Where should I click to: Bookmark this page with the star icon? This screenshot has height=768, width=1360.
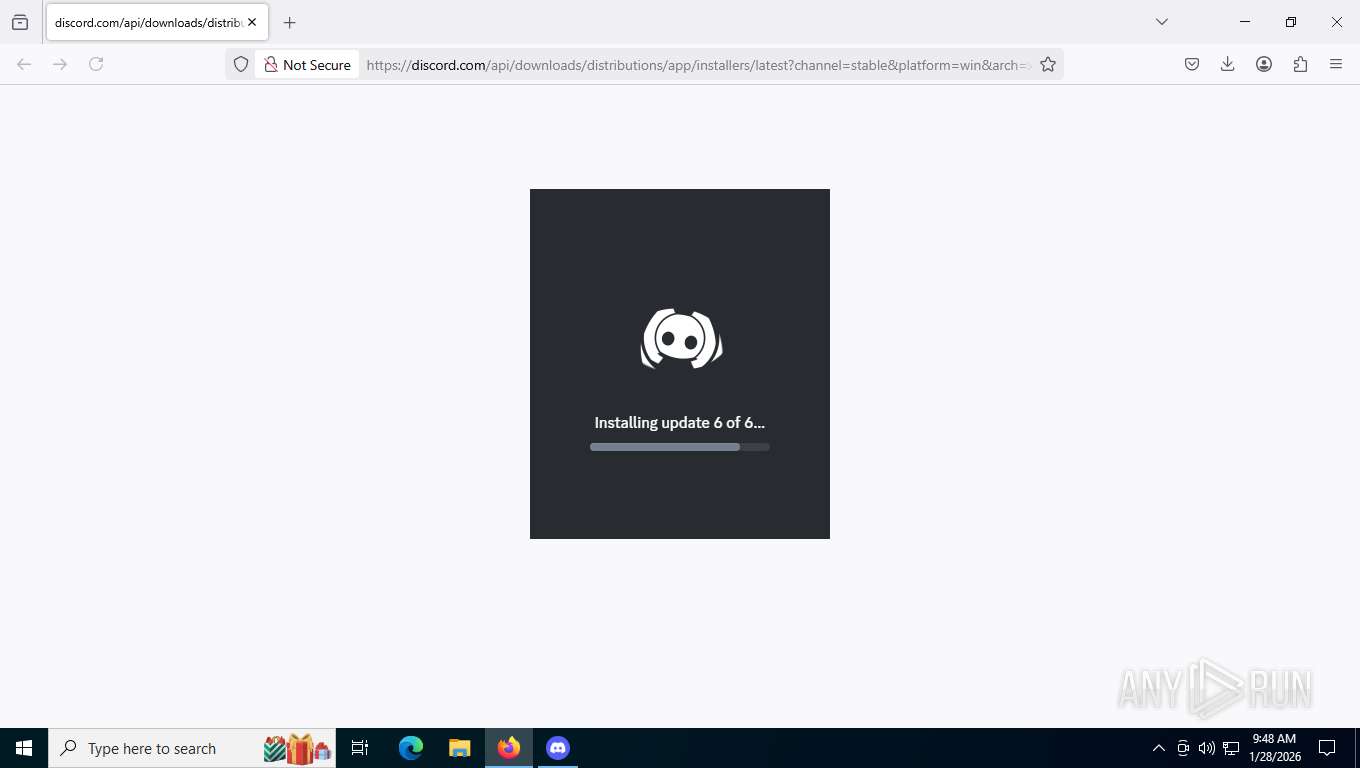pos(1048,64)
